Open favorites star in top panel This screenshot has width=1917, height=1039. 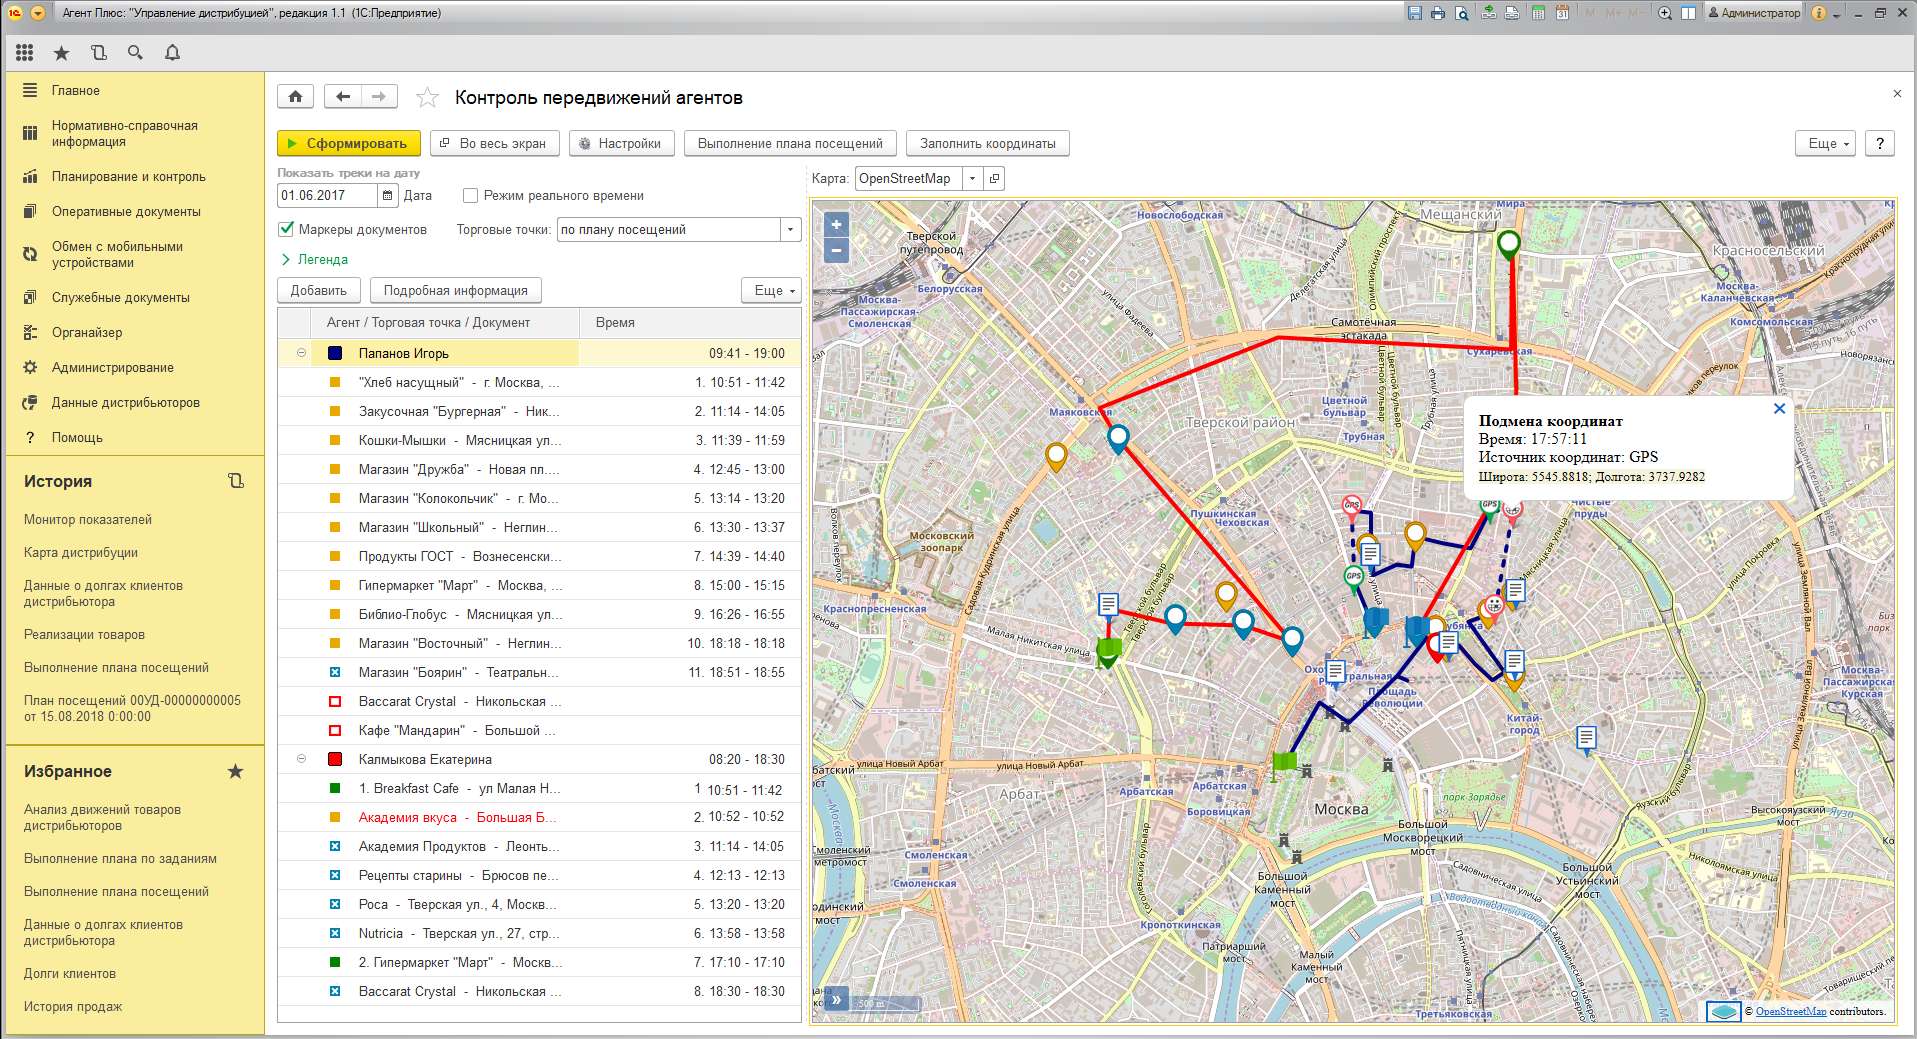pyautogui.click(x=61, y=53)
